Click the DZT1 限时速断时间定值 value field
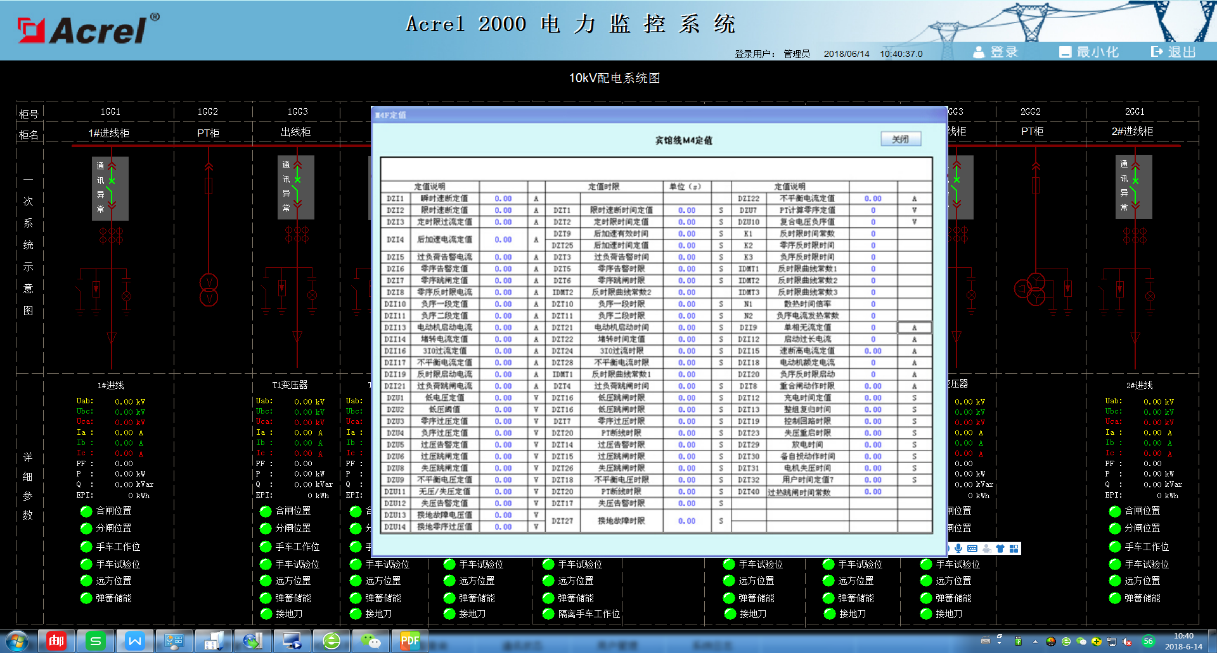Image resolution: width=1217 pixels, height=653 pixels. pyautogui.click(x=686, y=211)
